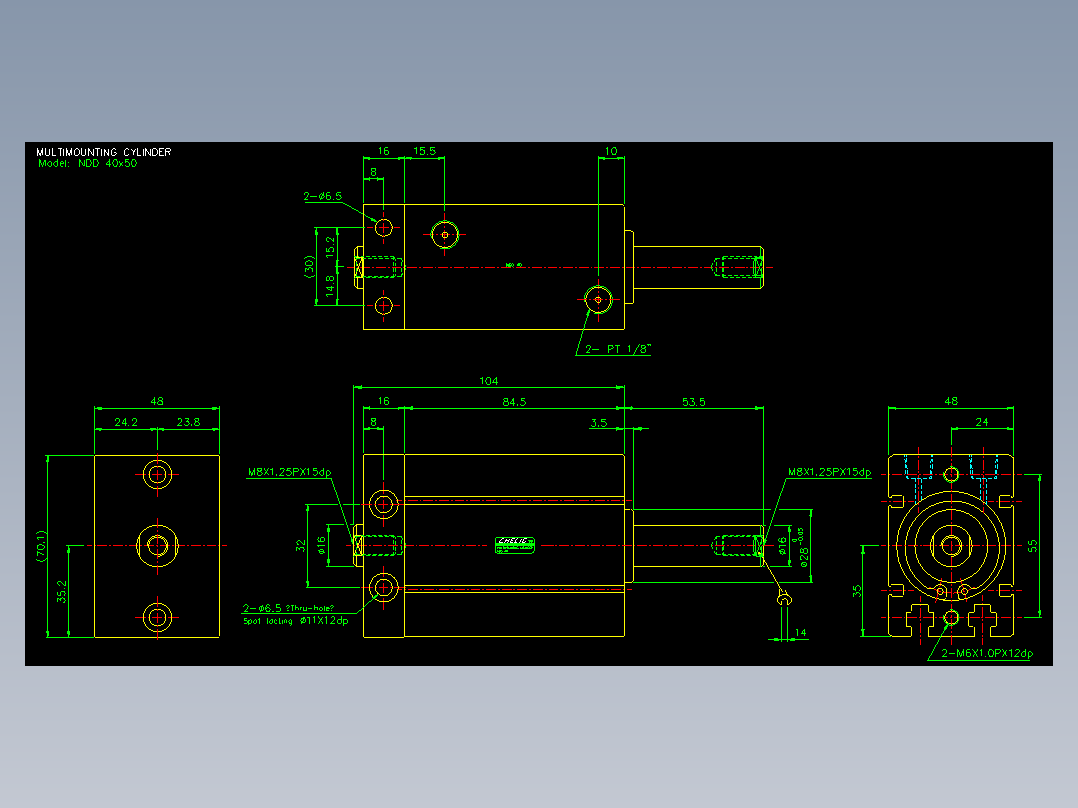Select the "Spot facing ø11X12dp" note

(296, 620)
